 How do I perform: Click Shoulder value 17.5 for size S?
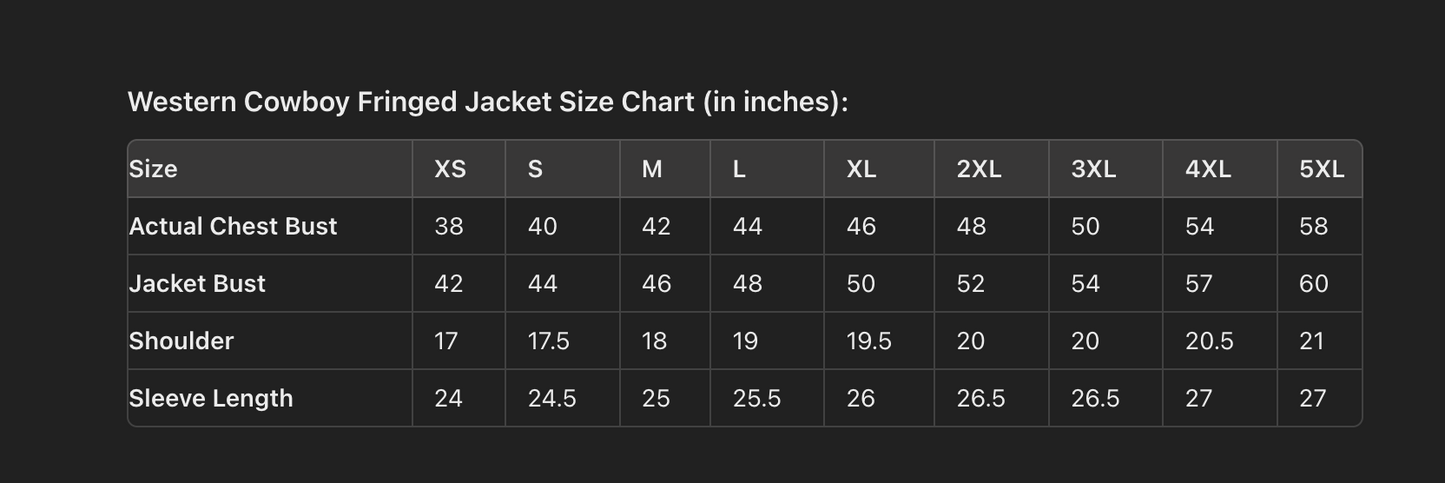coord(549,341)
